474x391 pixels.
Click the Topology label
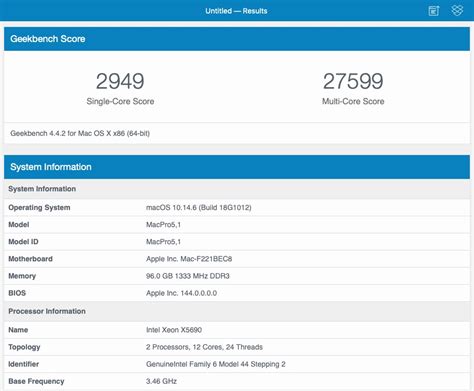[24, 347]
